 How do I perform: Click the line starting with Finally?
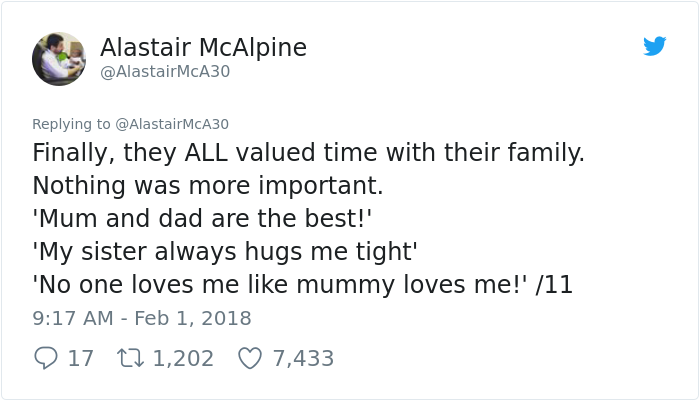[308, 153]
